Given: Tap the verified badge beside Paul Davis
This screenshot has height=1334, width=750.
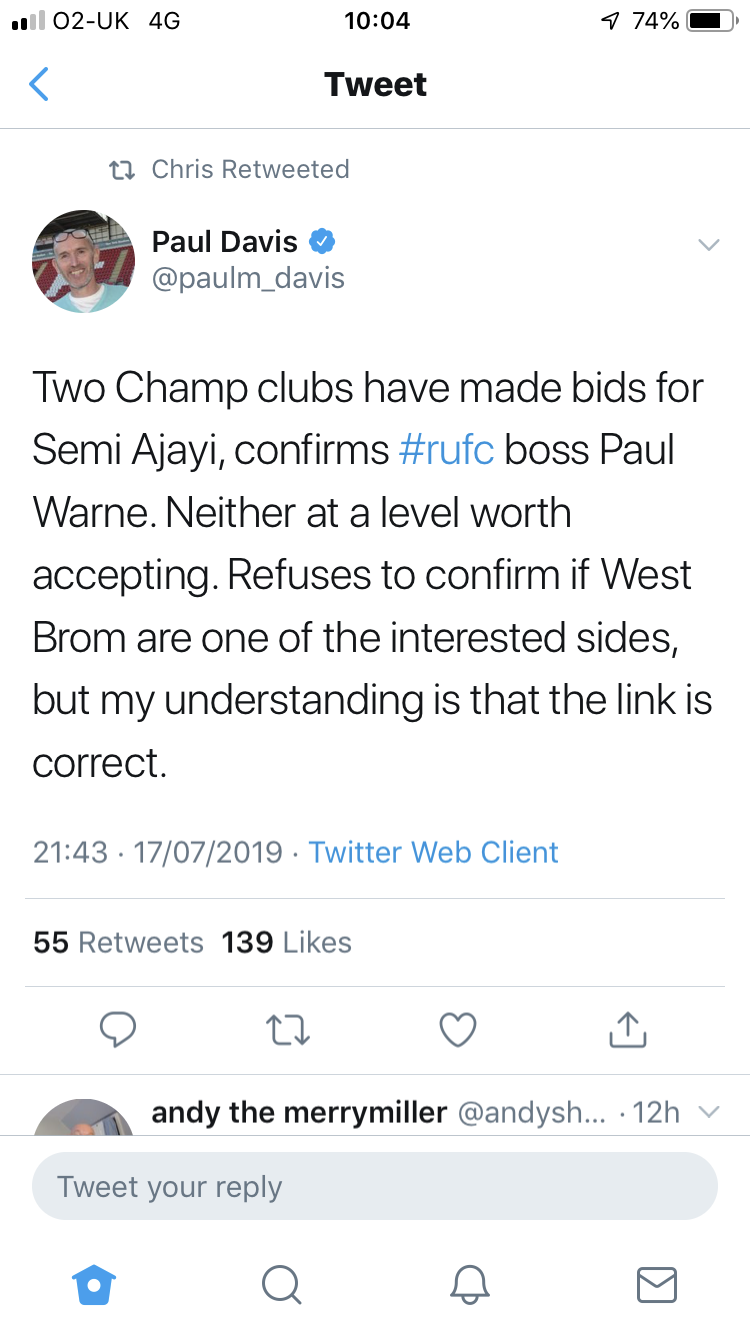Looking at the screenshot, I should [321, 241].
